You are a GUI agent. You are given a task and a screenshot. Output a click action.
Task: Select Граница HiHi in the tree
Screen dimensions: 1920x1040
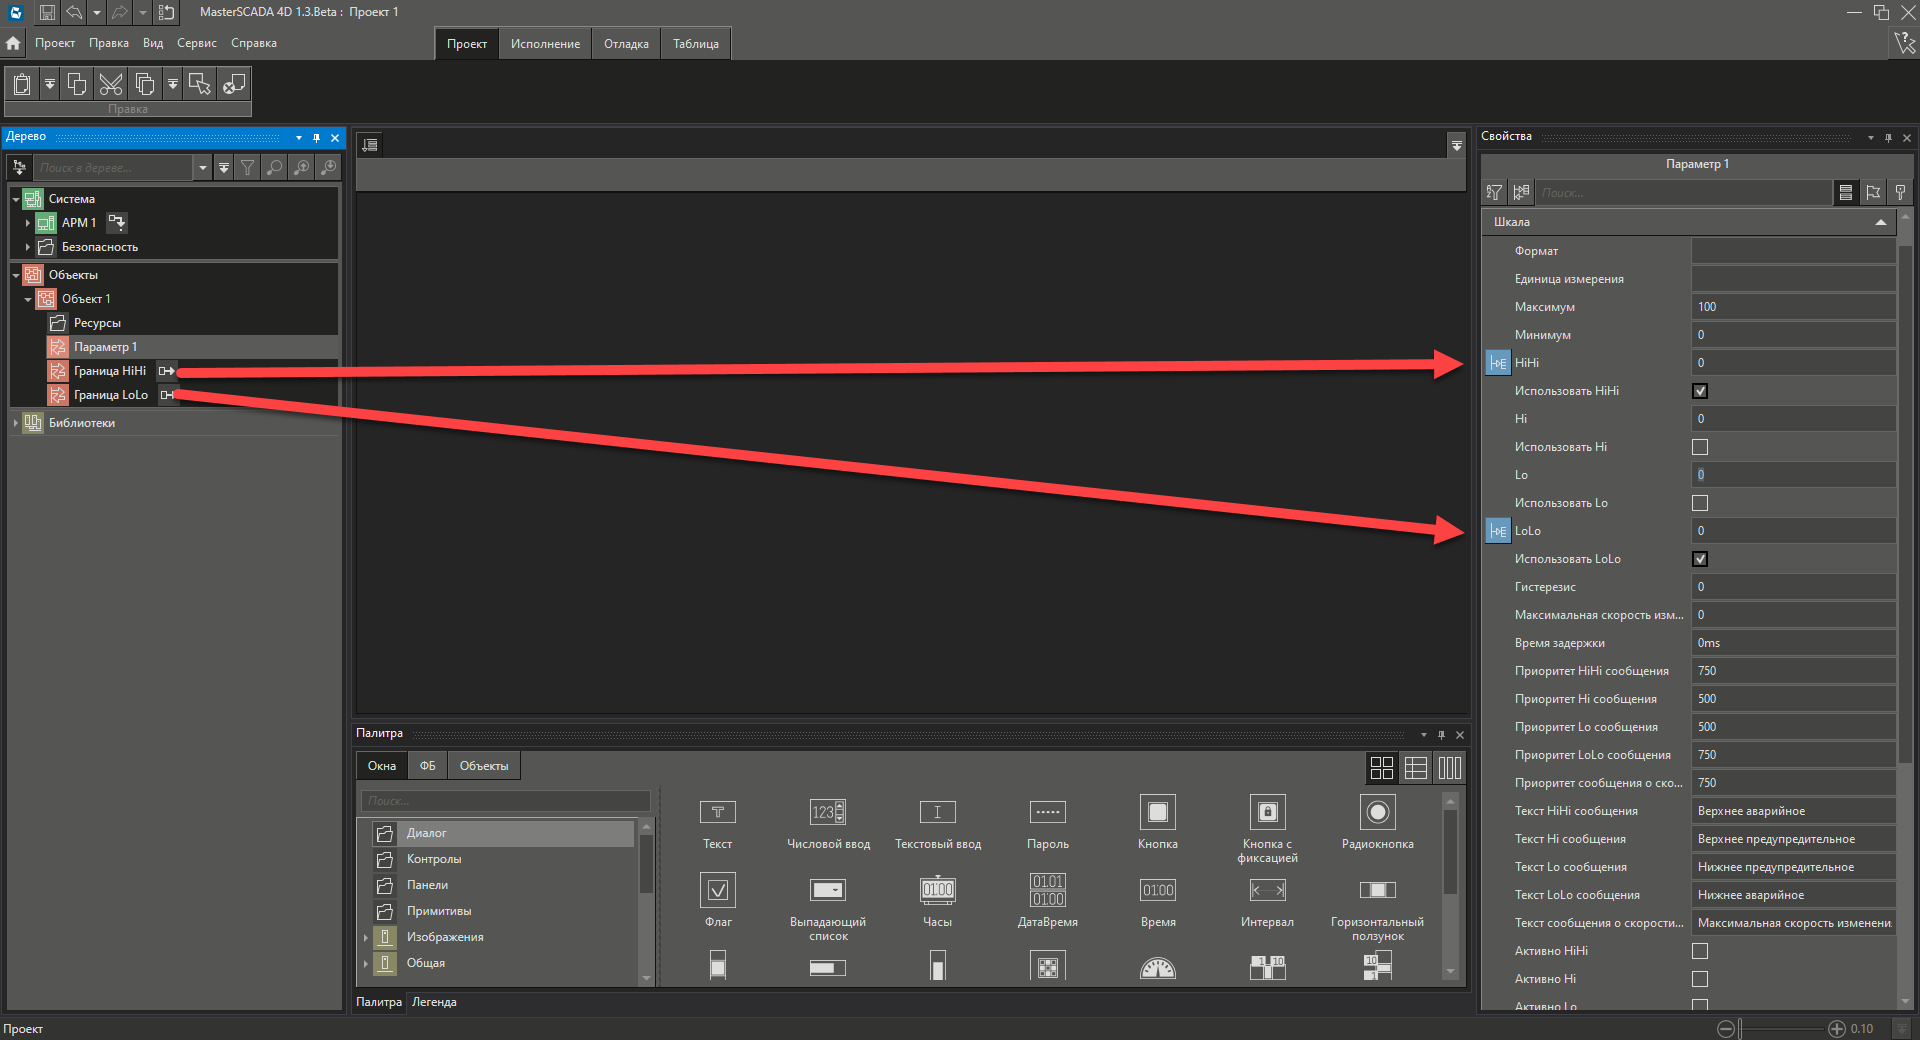point(109,371)
